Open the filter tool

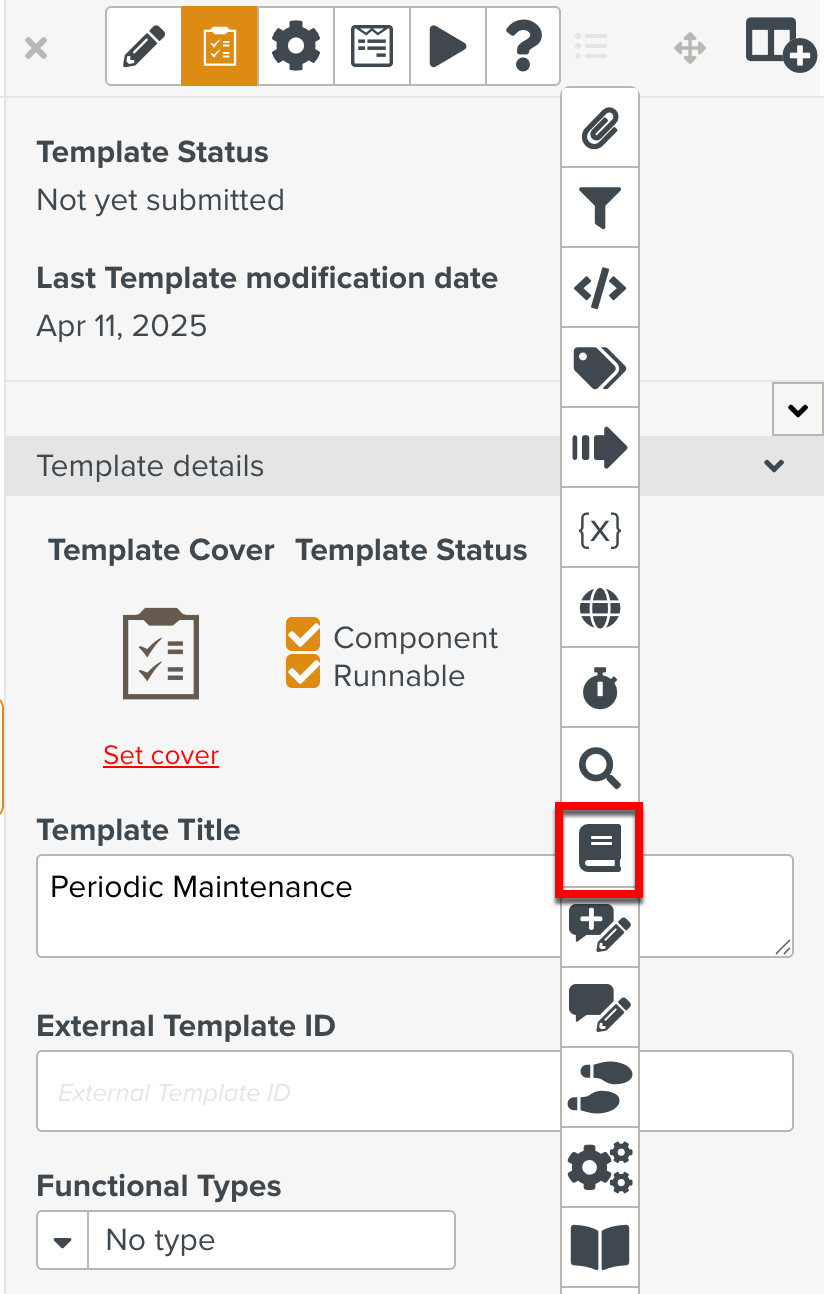pyautogui.click(x=599, y=207)
